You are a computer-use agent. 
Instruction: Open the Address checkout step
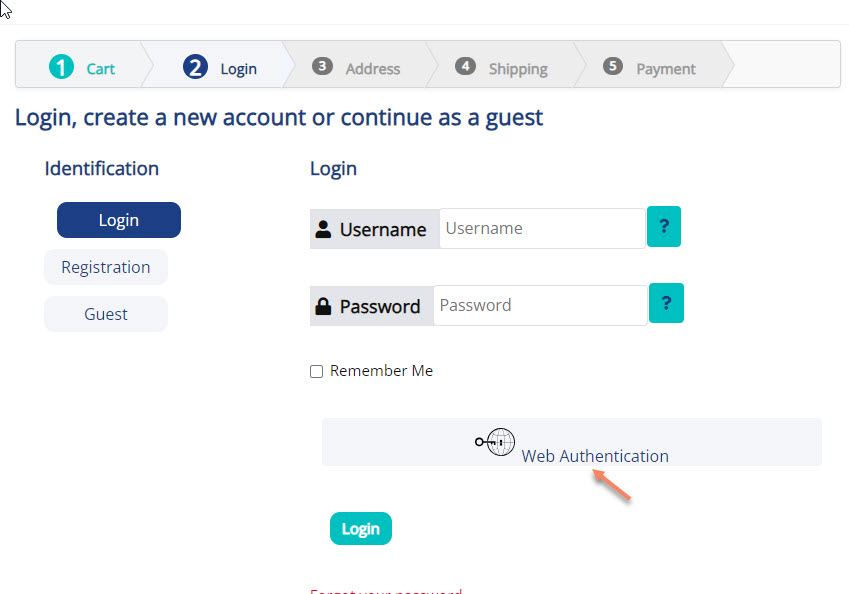click(x=372, y=69)
